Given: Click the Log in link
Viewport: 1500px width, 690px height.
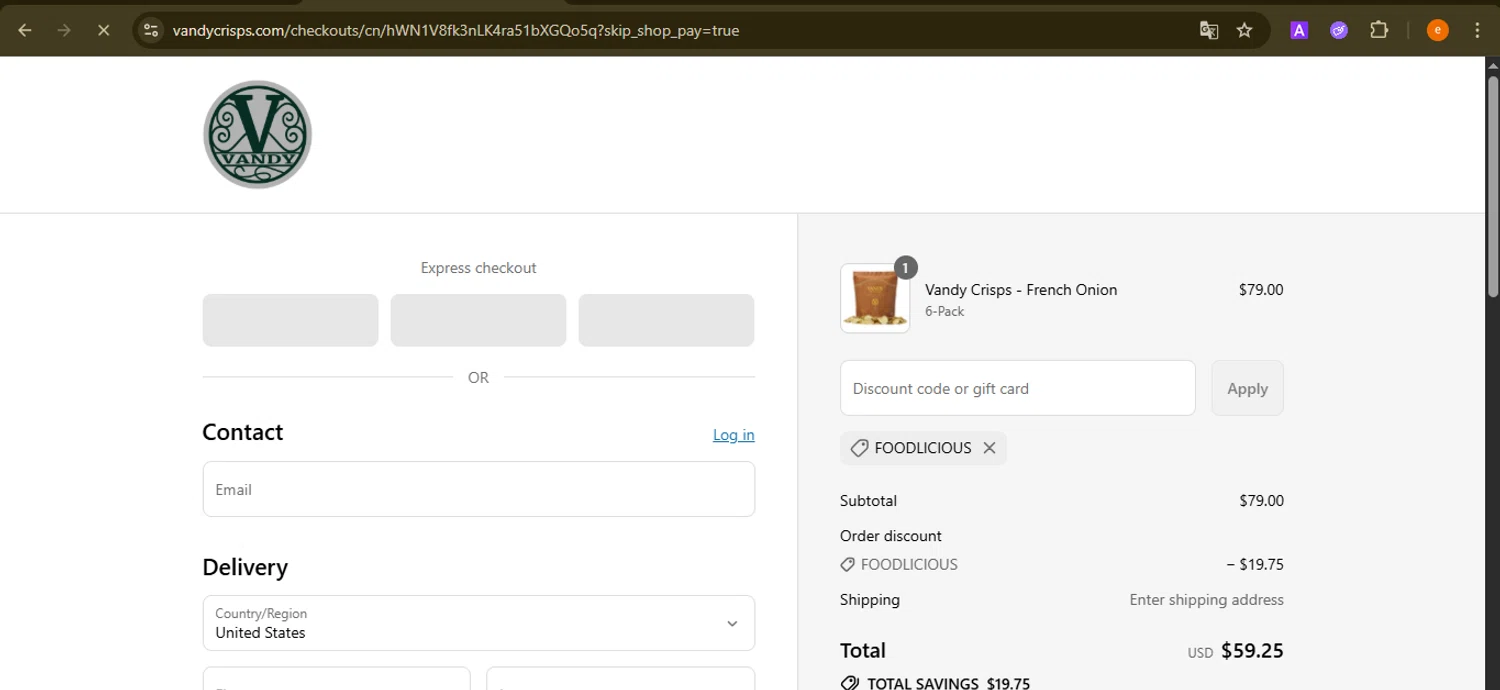Looking at the screenshot, I should tap(733, 435).
